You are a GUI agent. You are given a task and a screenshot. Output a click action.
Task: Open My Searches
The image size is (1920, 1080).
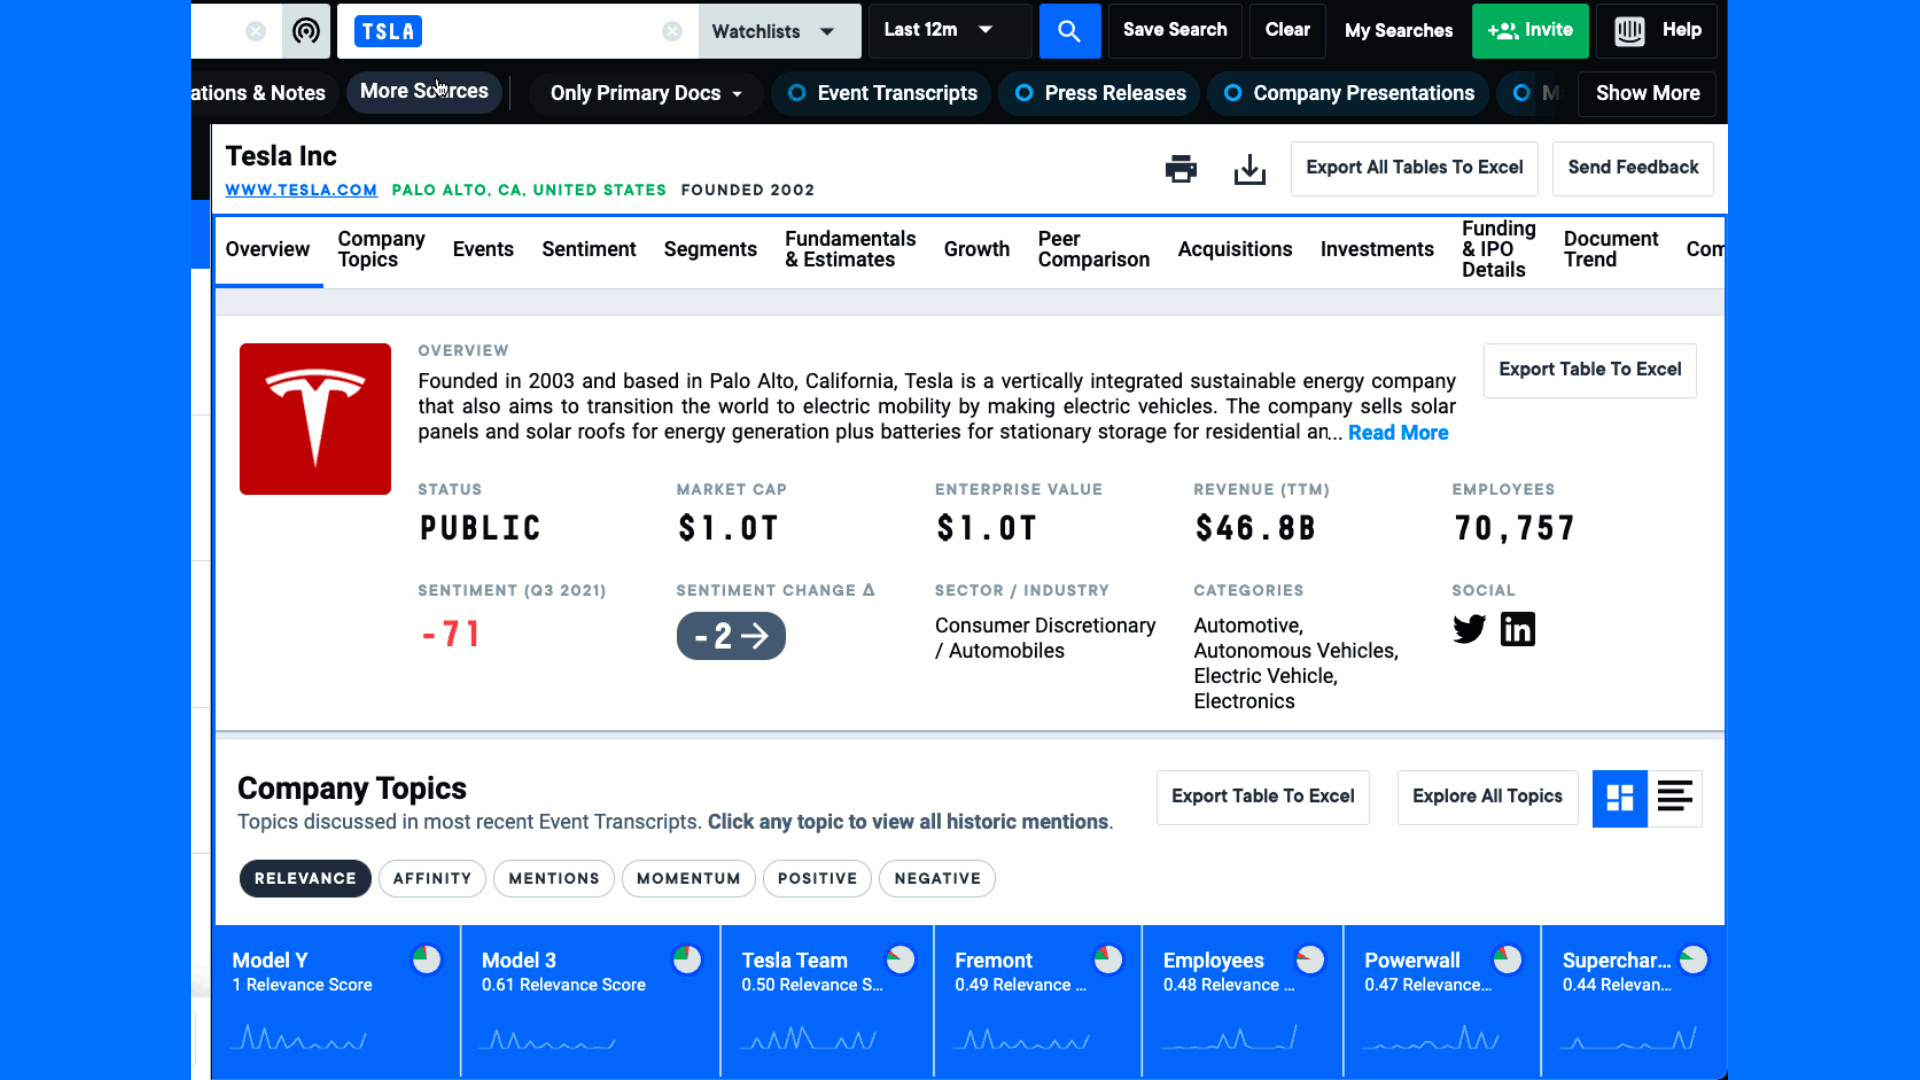coord(1398,31)
